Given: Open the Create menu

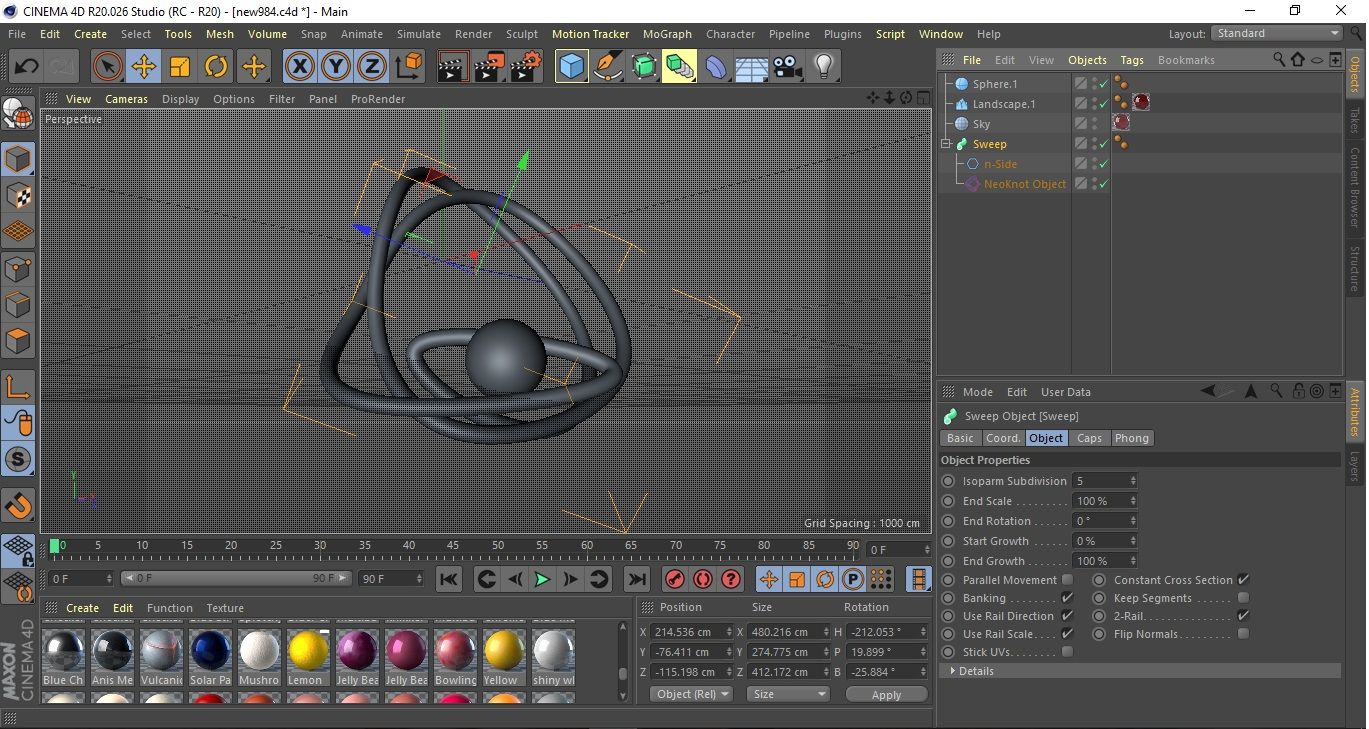Looking at the screenshot, I should pos(90,34).
